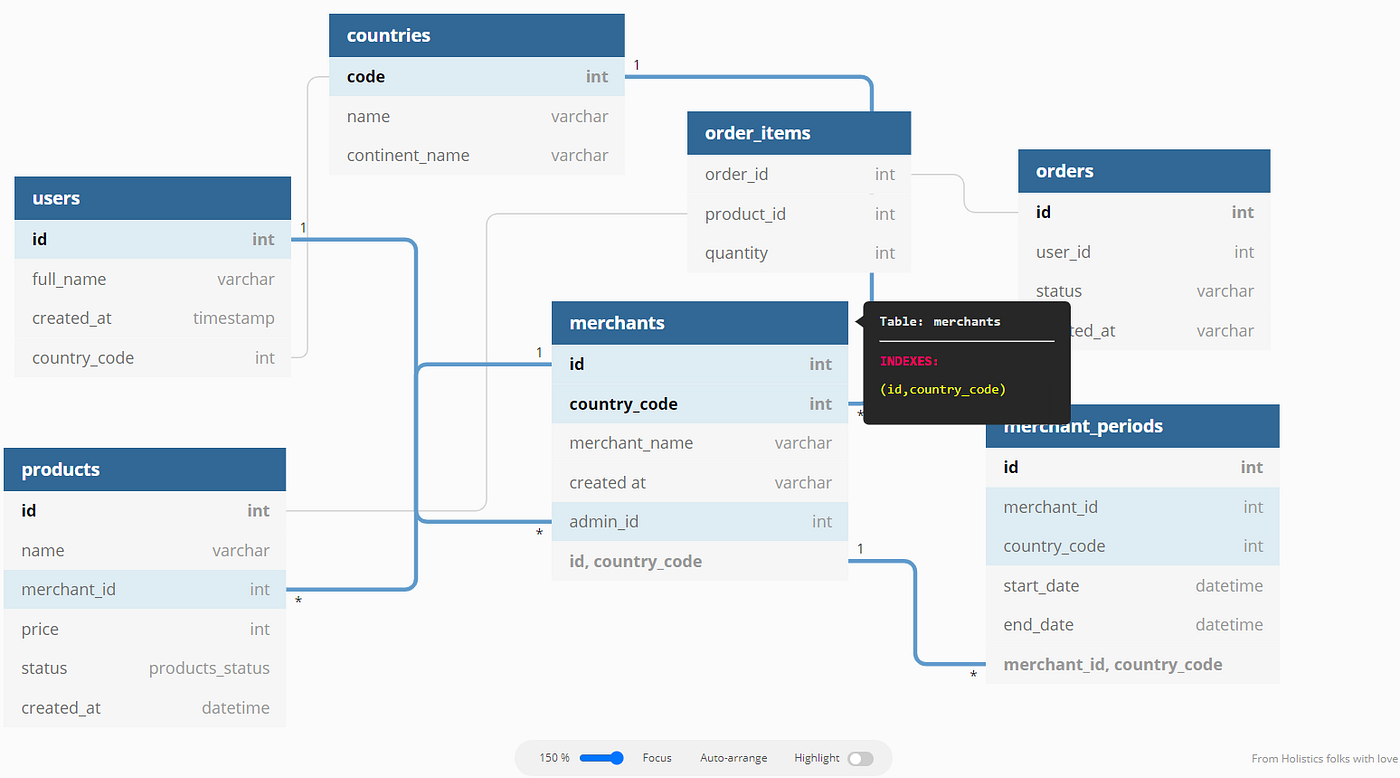1400x778 pixels.
Task: Toggle the Highlight switch
Action: [x=861, y=758]
